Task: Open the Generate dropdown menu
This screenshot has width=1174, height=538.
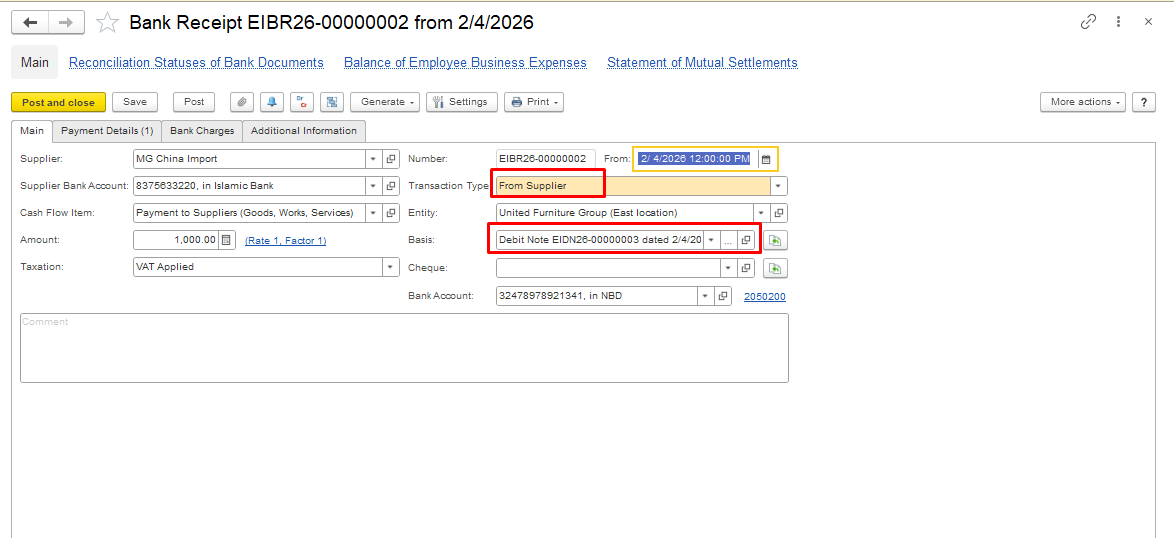Action: 384,102
